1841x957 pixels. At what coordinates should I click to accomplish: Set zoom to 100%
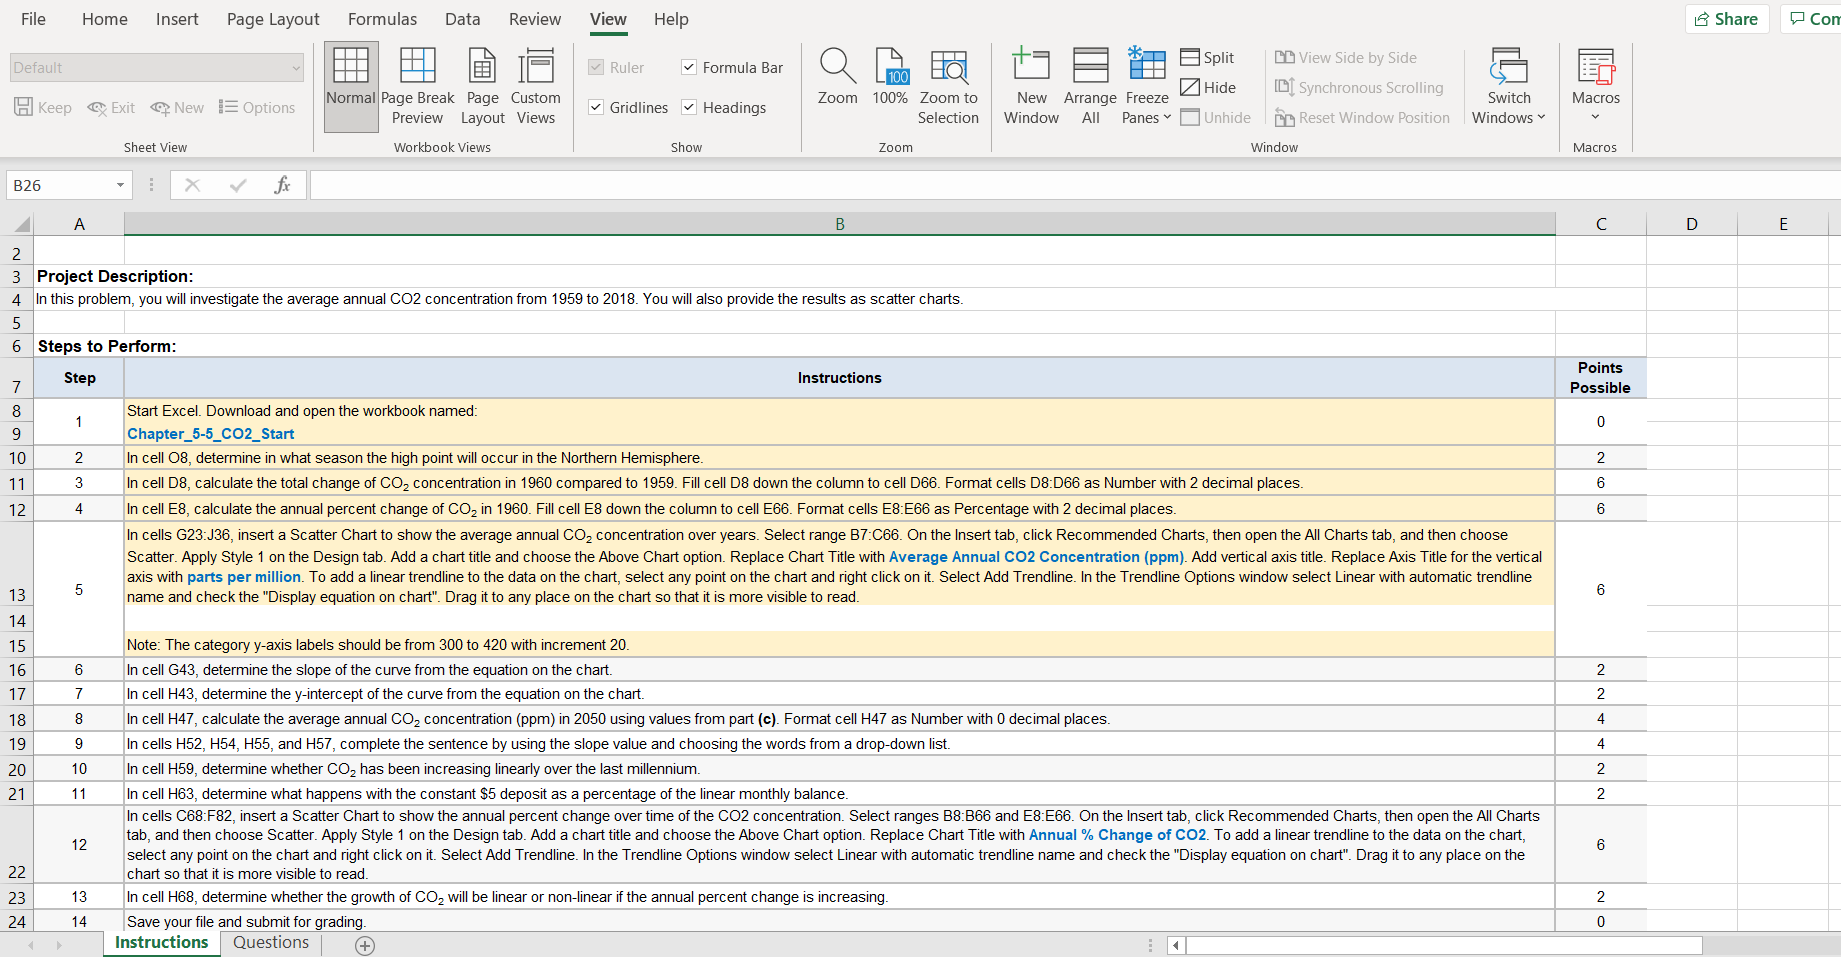(890, 85)
